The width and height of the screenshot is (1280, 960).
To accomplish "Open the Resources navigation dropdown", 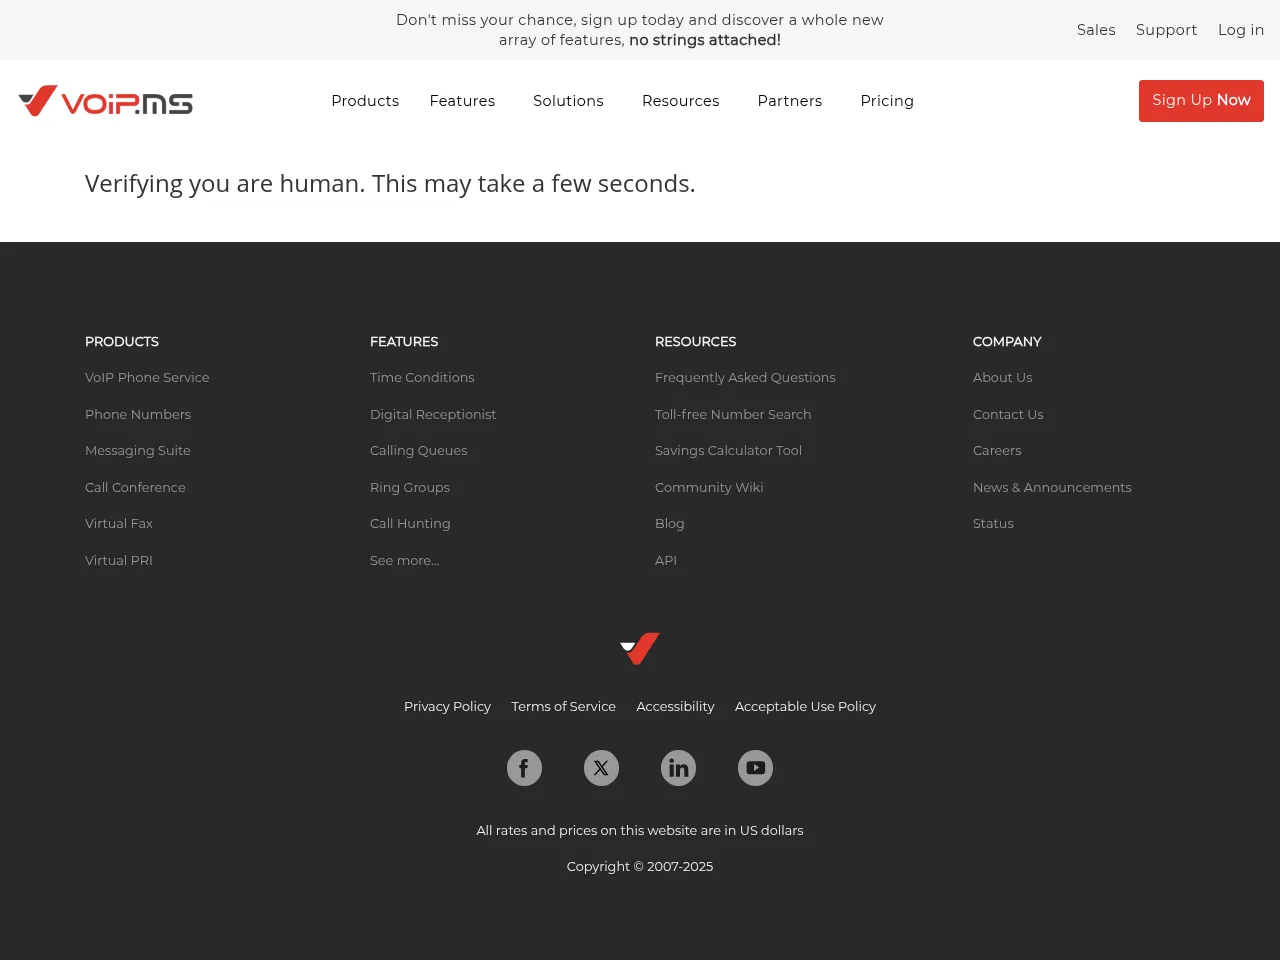I will pyautogui.click(x=681, y=100).
